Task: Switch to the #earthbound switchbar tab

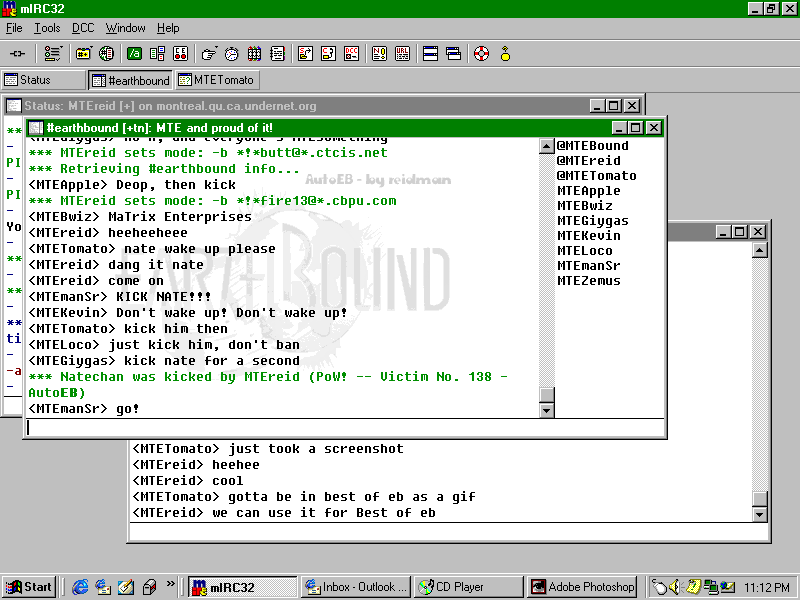Action: [x=131, y=80]
